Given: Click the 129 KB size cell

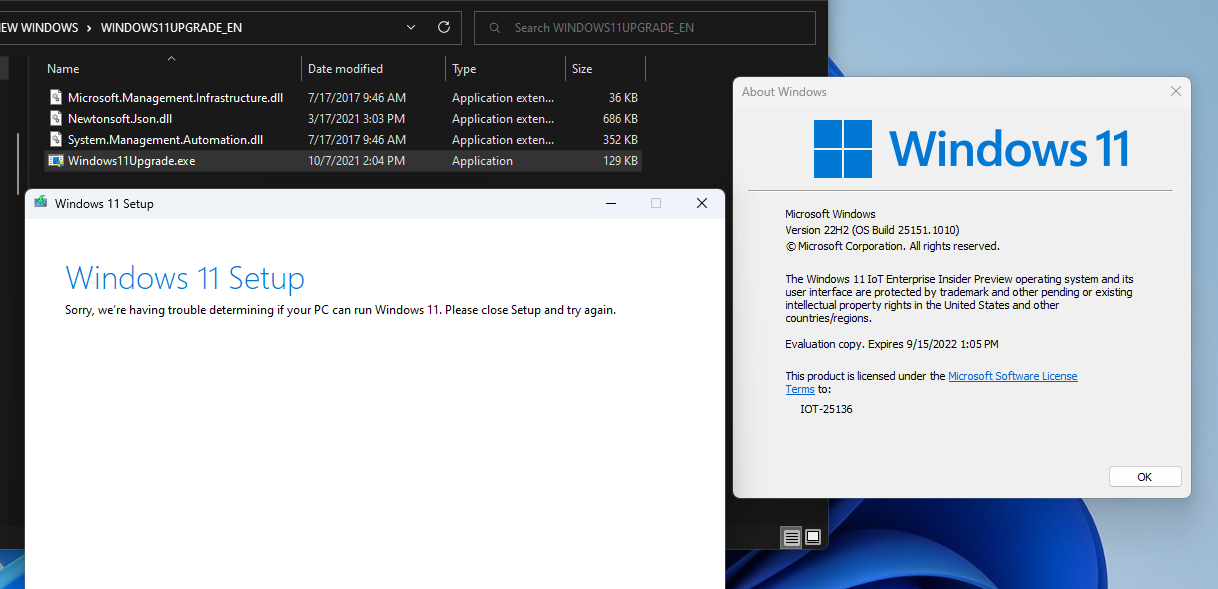Looking at the screenshot, I should point(622,161).
